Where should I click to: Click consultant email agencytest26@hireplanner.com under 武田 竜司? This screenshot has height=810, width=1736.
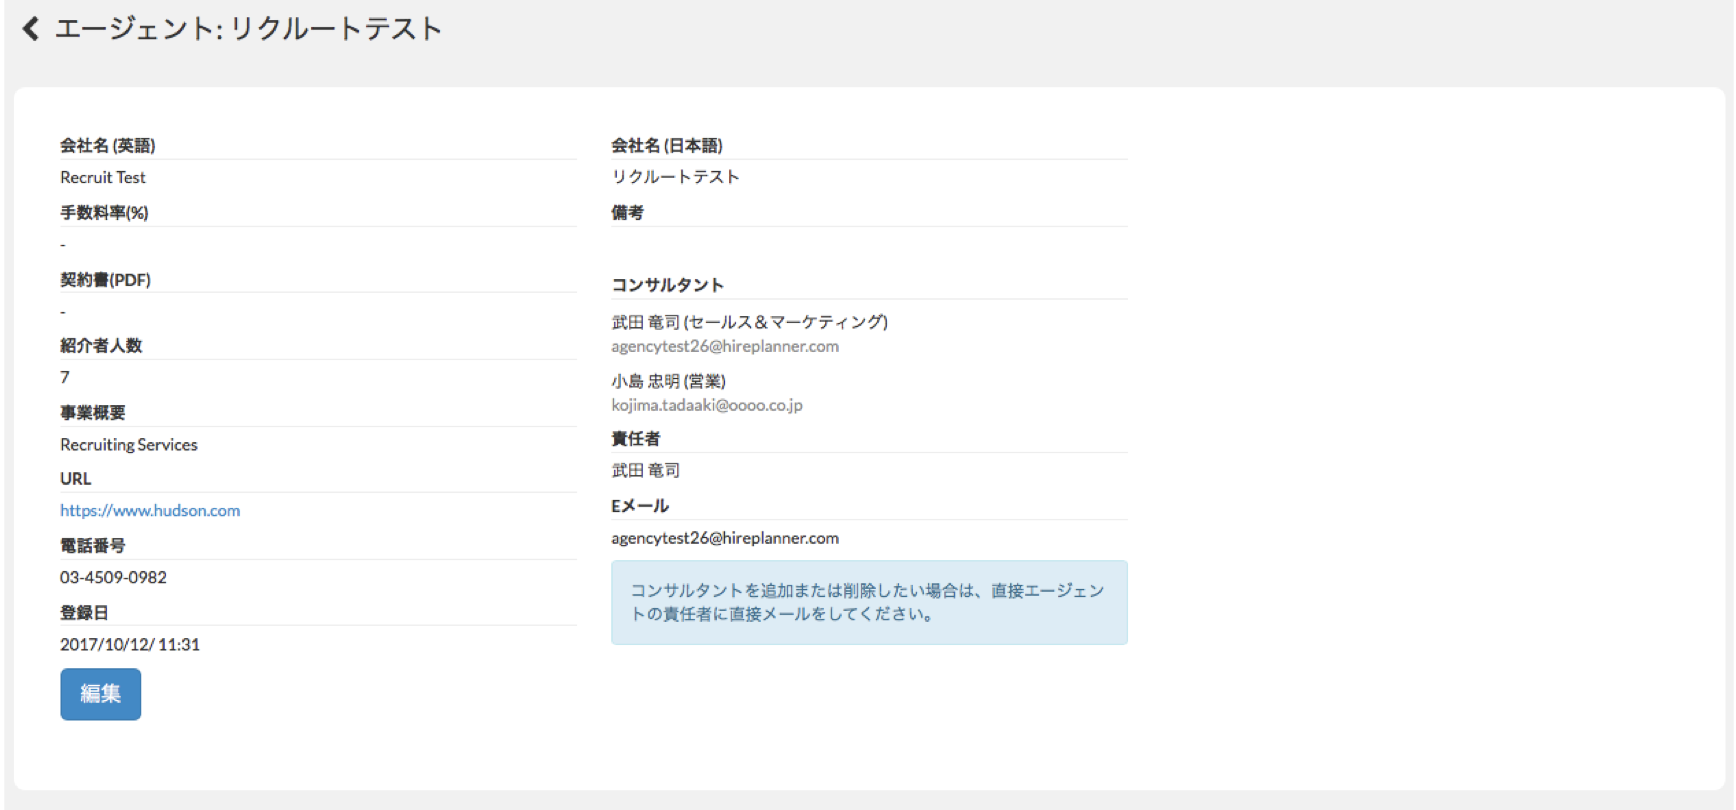pyautogui.click(x=725, y=346)
